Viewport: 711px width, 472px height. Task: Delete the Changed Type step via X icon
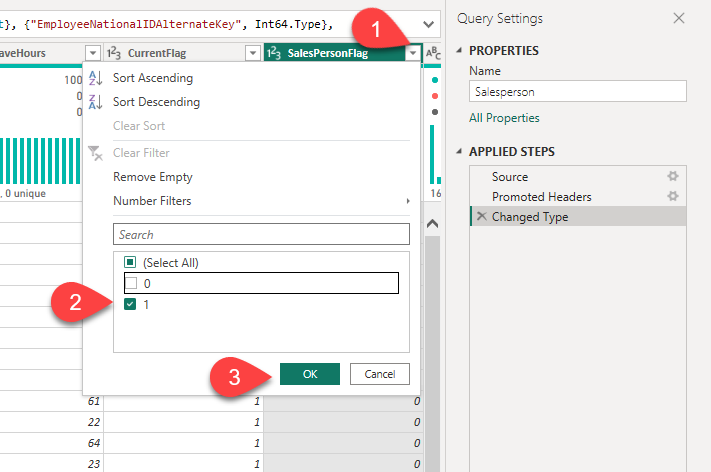[482, 217]
